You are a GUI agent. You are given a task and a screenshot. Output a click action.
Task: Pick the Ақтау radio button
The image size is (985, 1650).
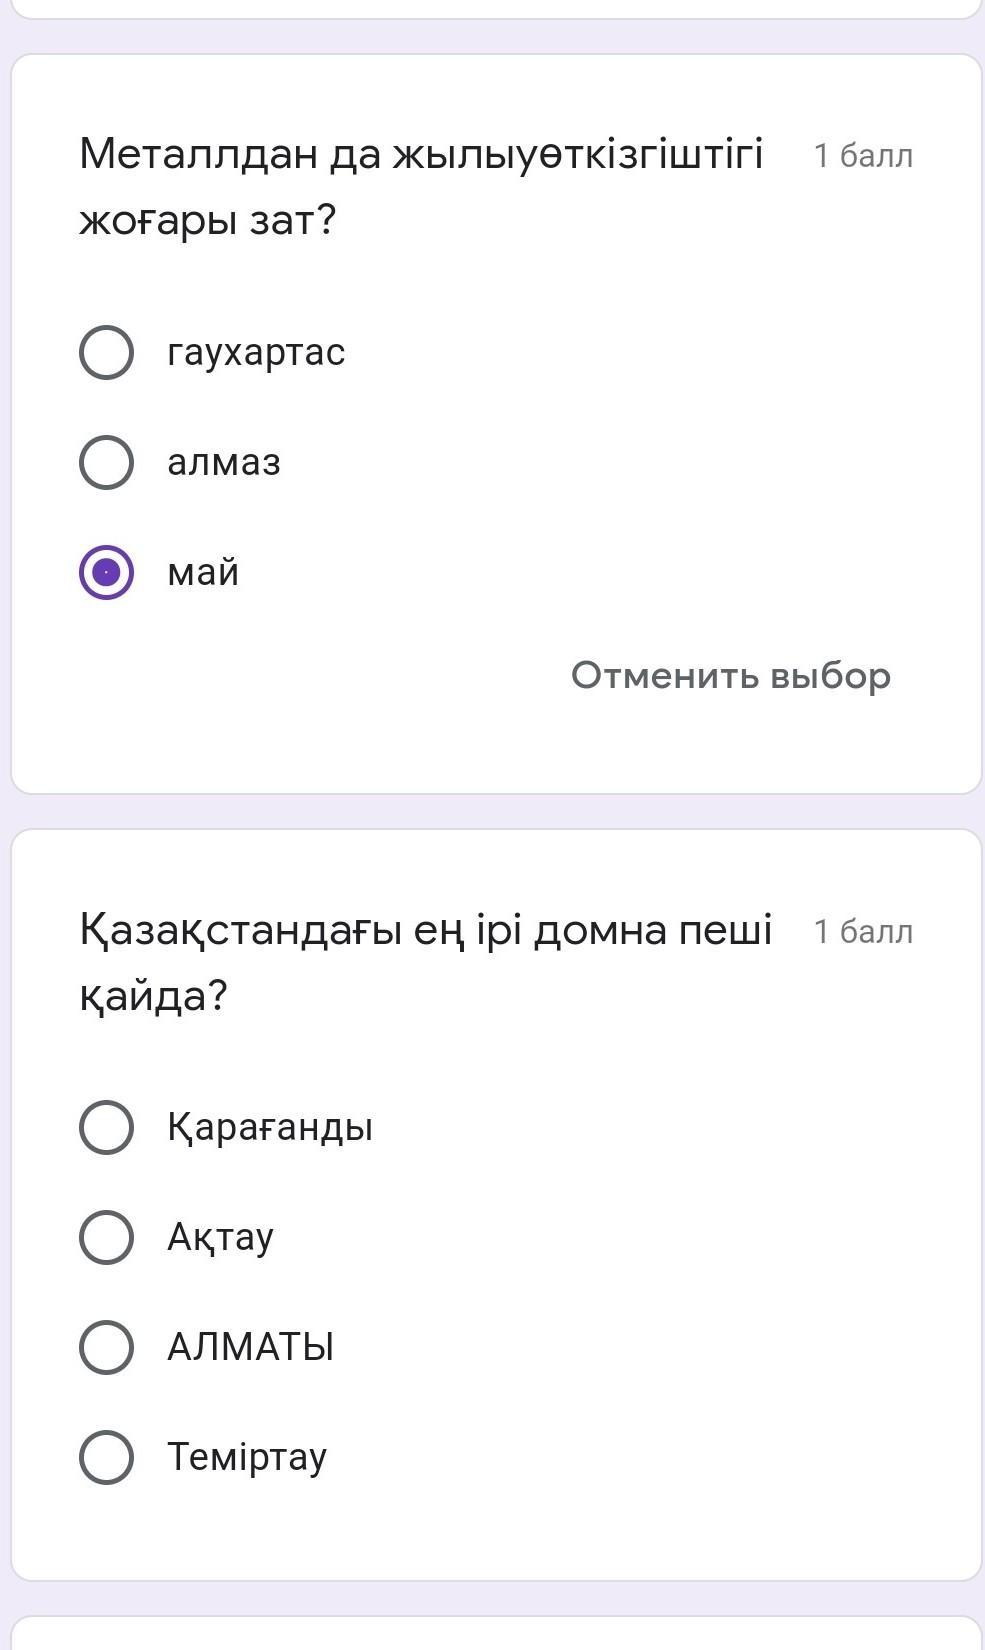tap(106, 1237)
